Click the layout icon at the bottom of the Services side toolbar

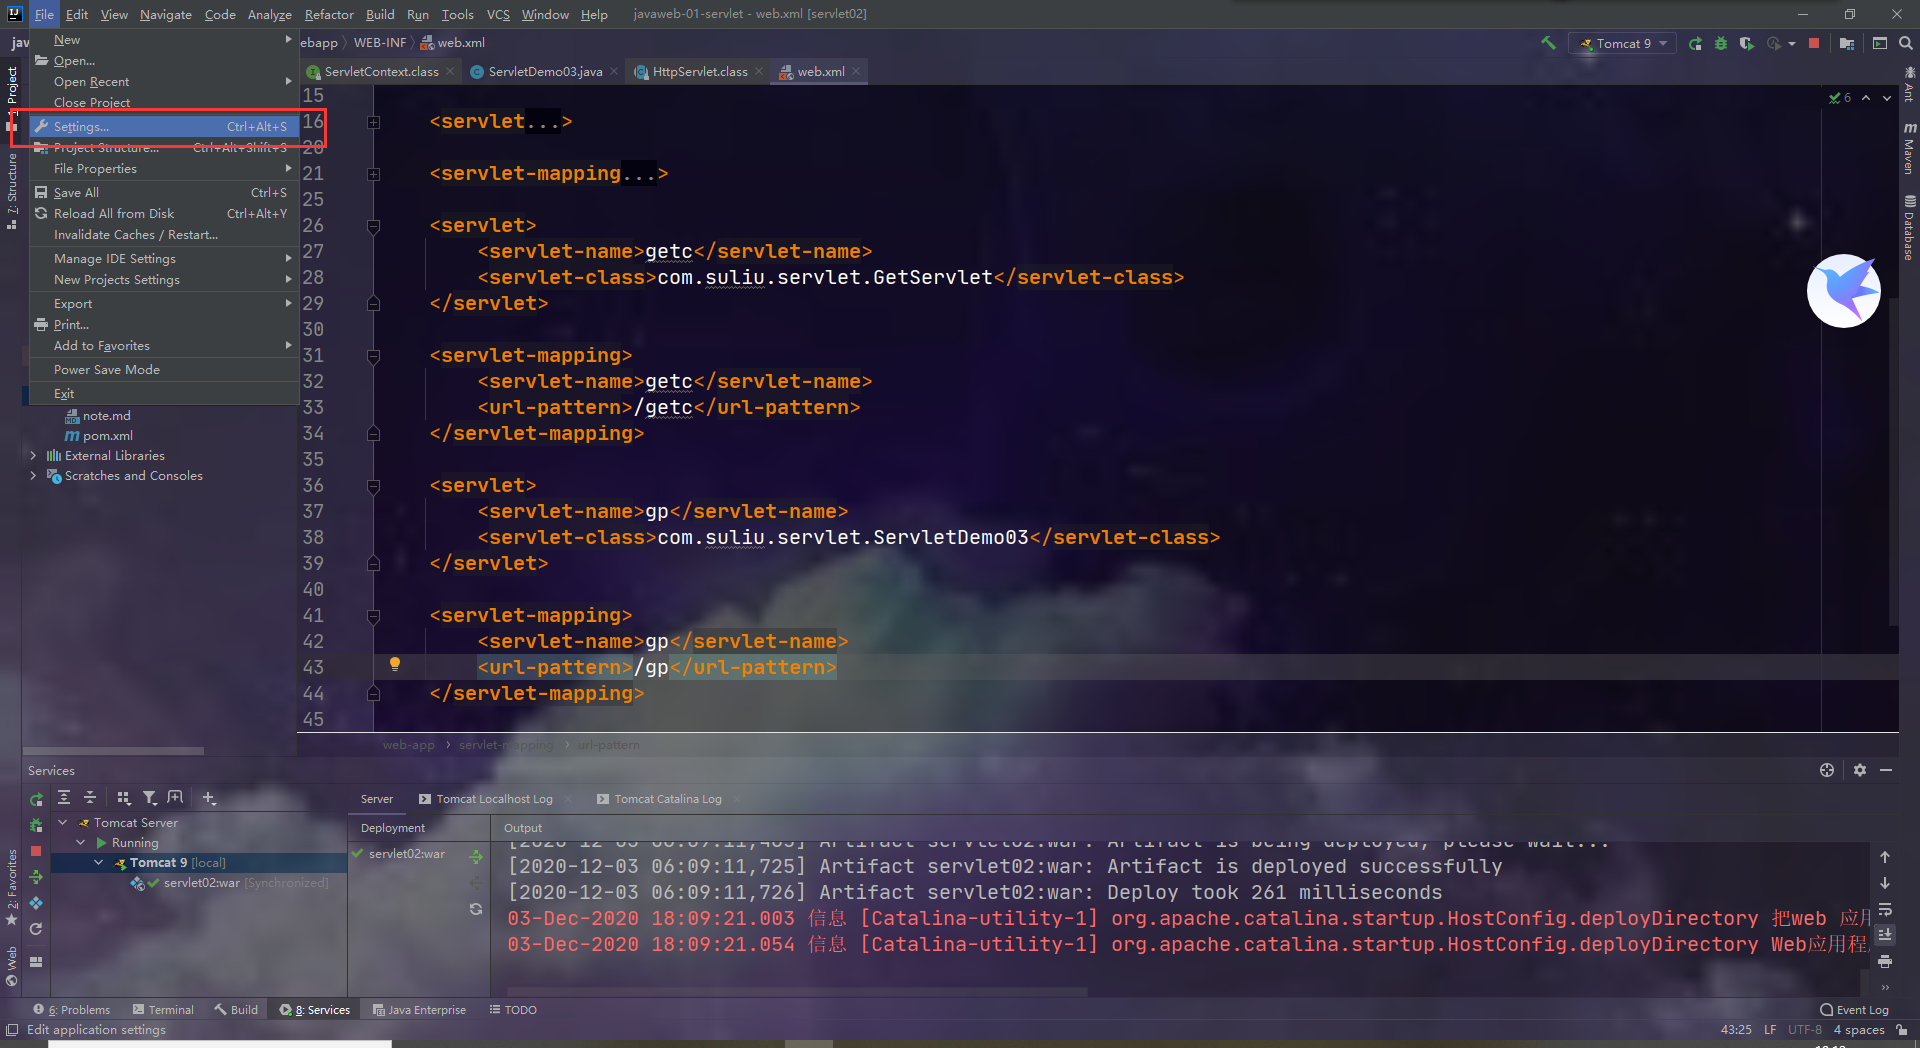36,962
